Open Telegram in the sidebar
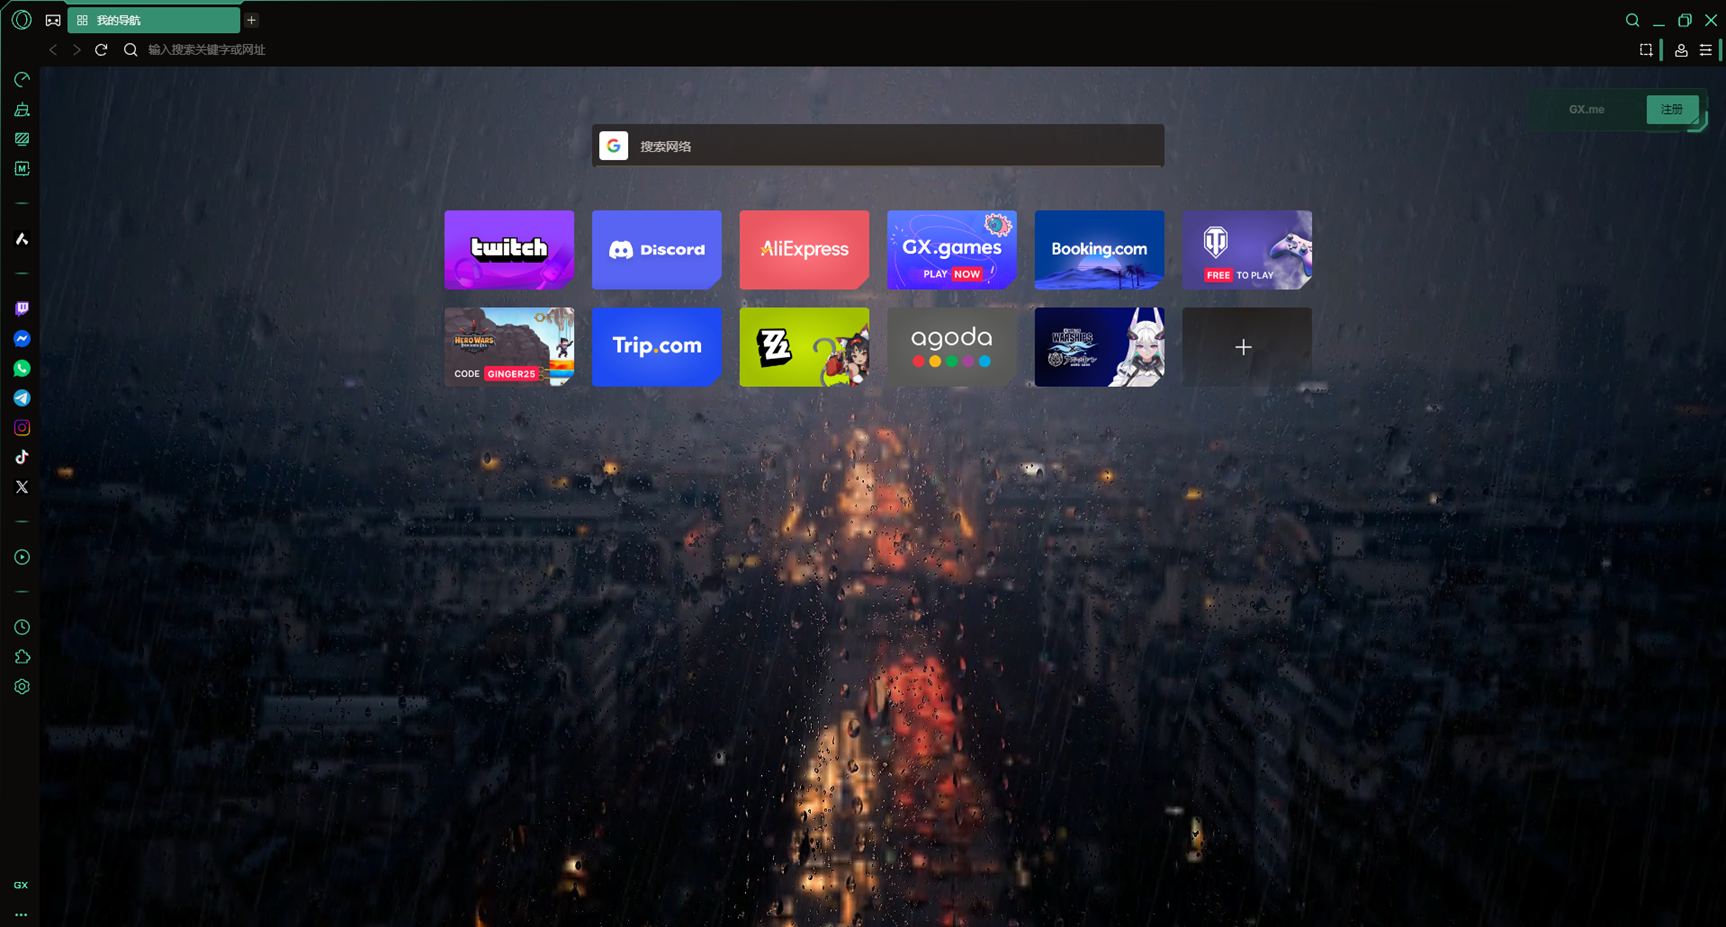Viewport: 1726px width, 927px height. tap(22, 398)
